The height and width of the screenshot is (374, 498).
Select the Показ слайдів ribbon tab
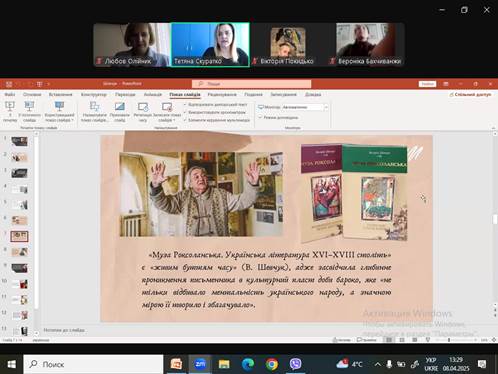coord(185,94)
